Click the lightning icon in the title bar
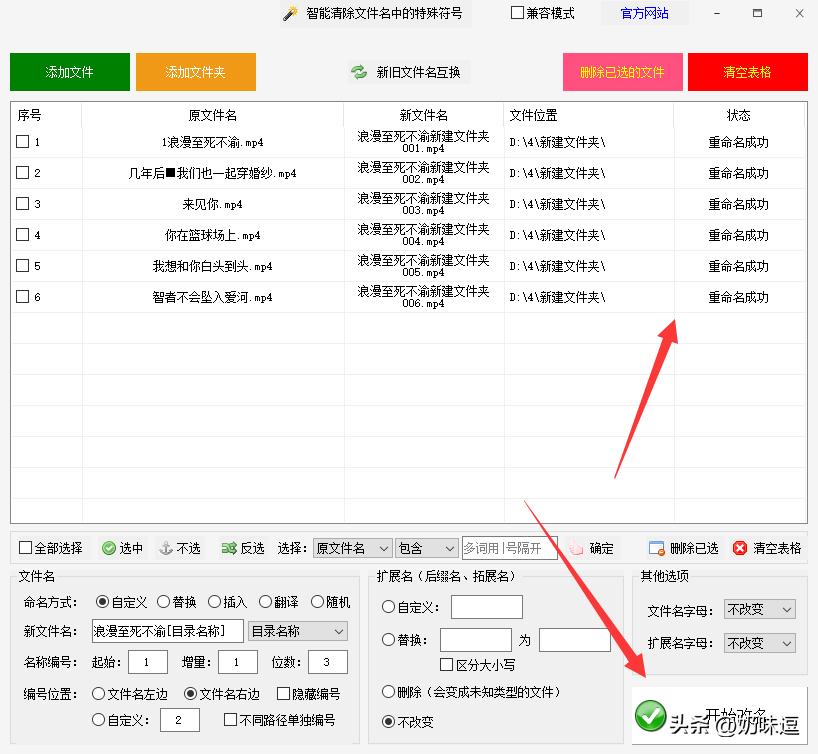The height and width of the screenshot is (754, 818). click(288, 13)
